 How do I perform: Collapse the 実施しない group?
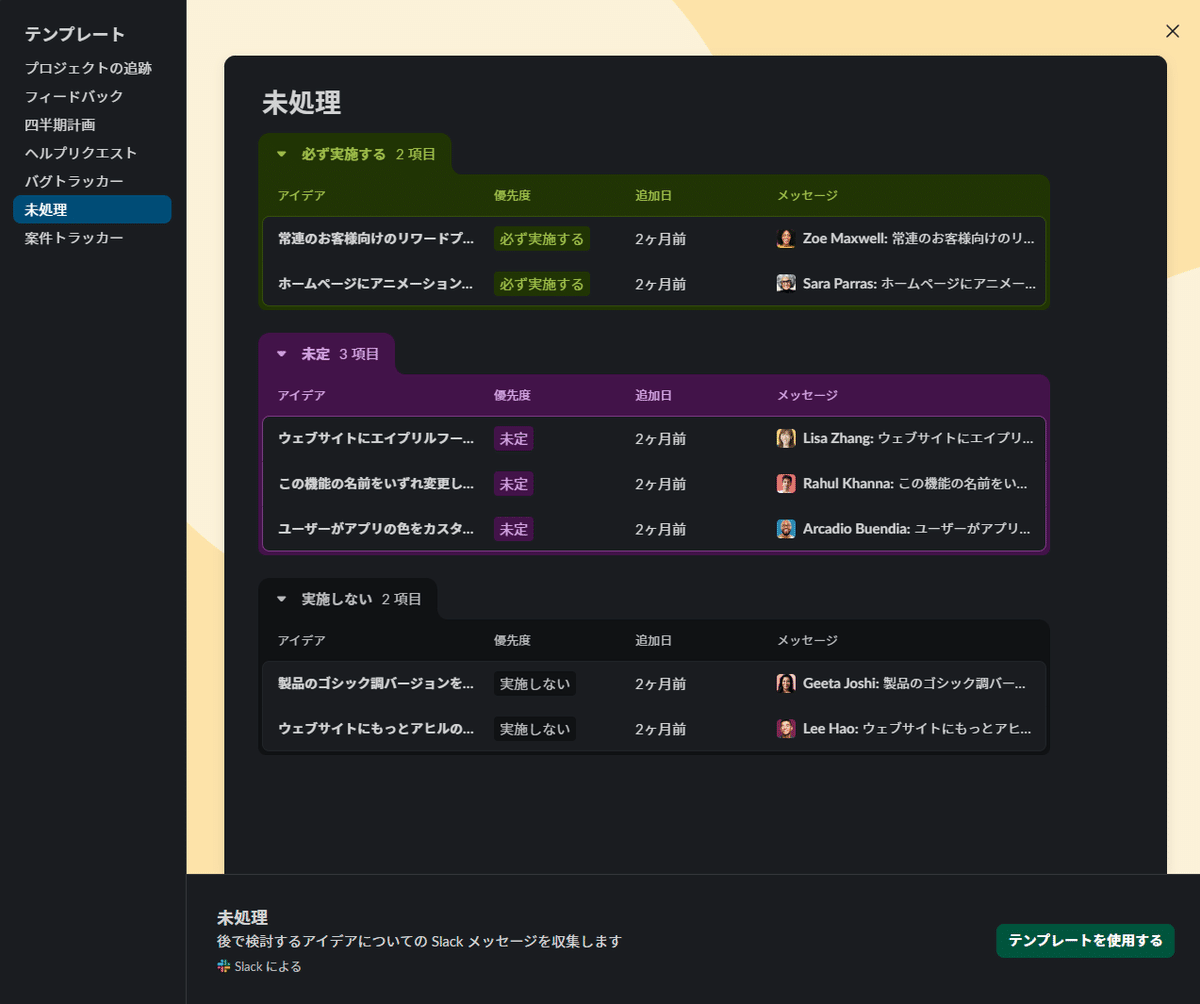[x=282, y=599]
